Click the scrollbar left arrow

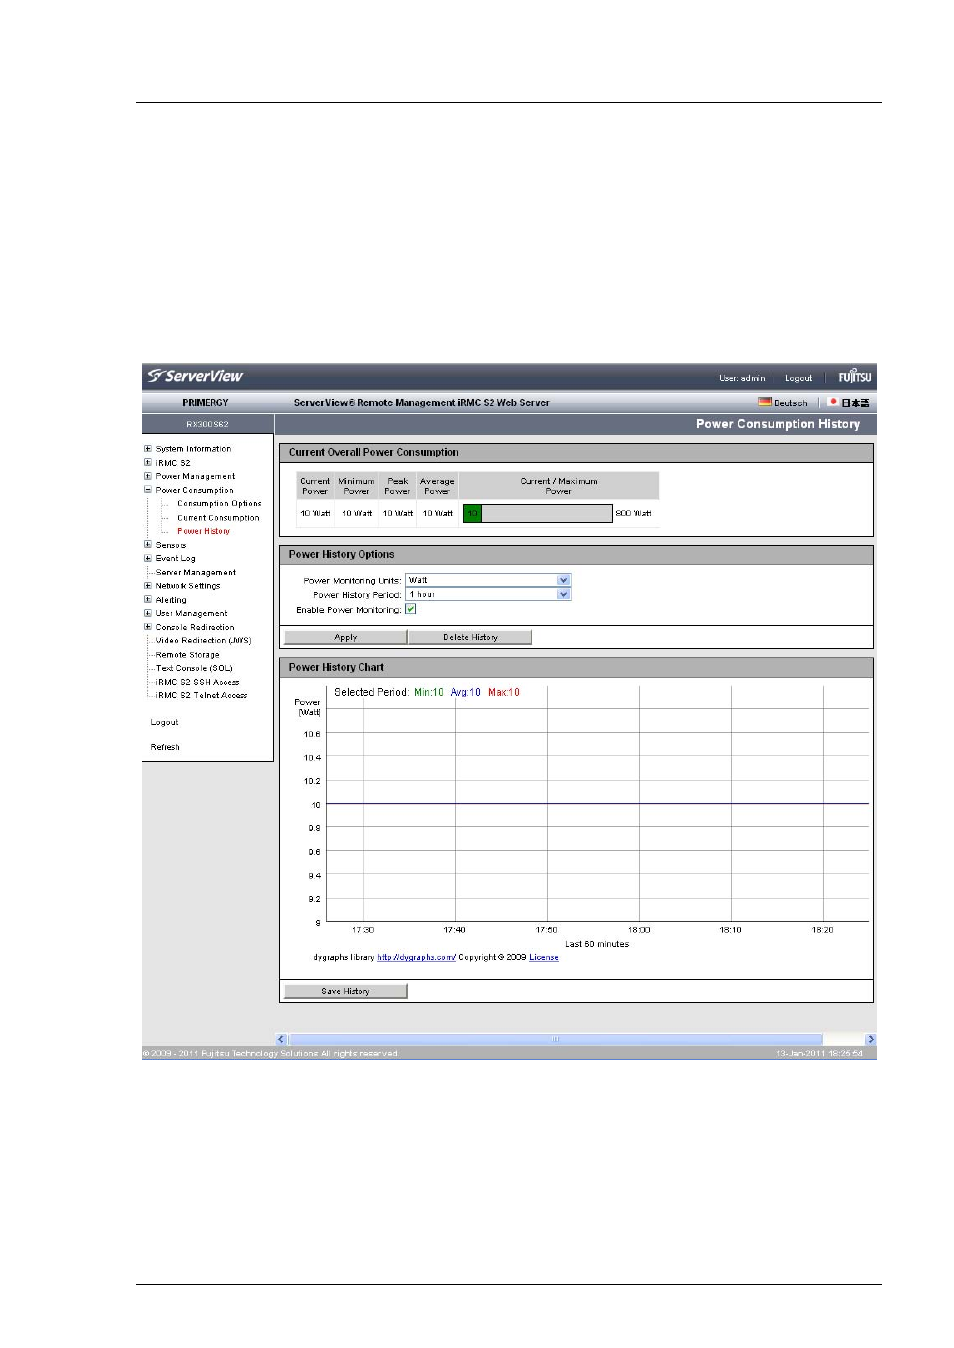281,1039
